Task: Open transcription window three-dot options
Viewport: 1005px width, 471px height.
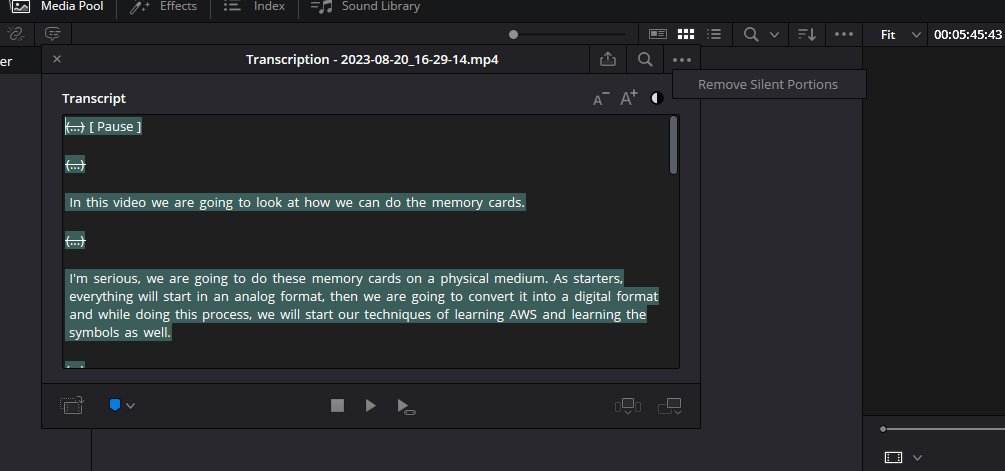Action: (682, 60)
